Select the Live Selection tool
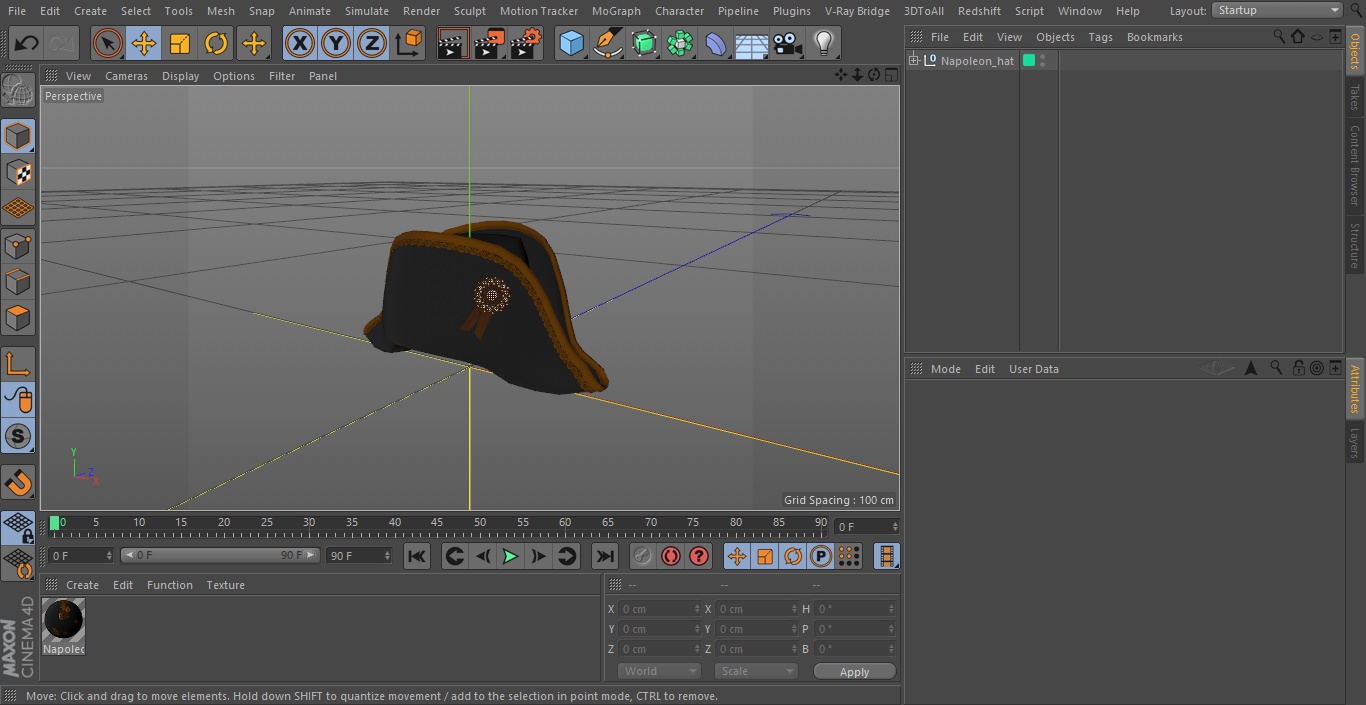Screen dimensions: 1366x705 (x=108, y=44)
